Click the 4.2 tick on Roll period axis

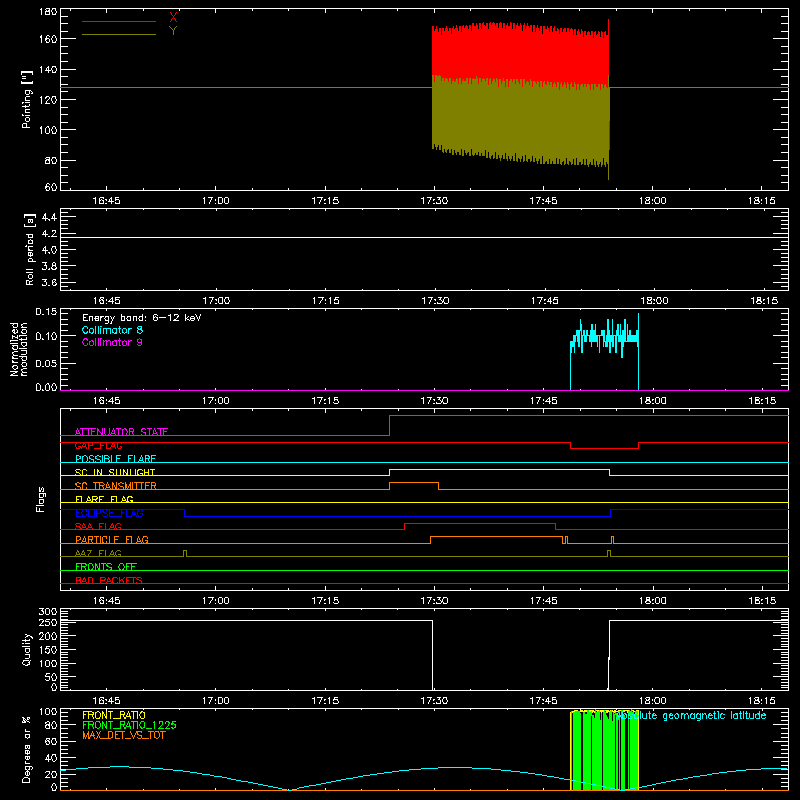tap(49, 234)
